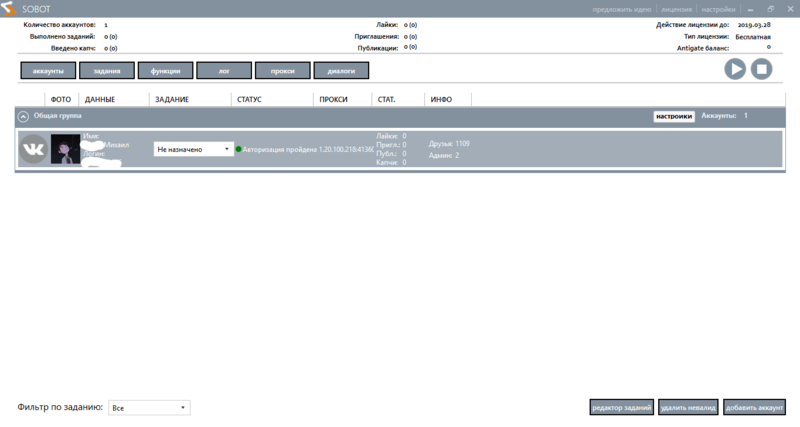Switch to the аккаунты tab

(48, 71)
